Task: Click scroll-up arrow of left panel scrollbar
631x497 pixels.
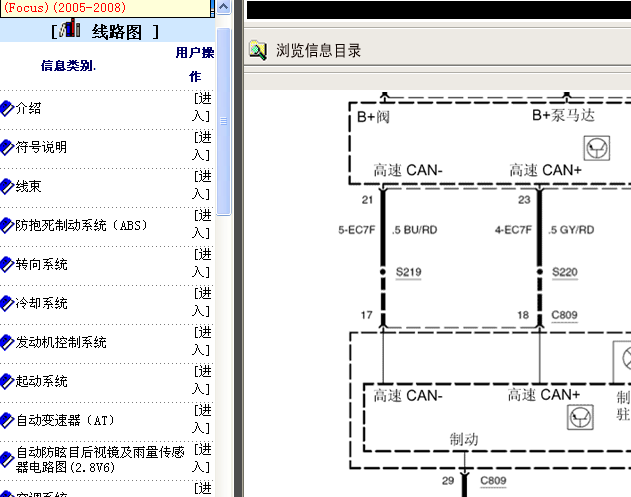Action: (224, 7)
